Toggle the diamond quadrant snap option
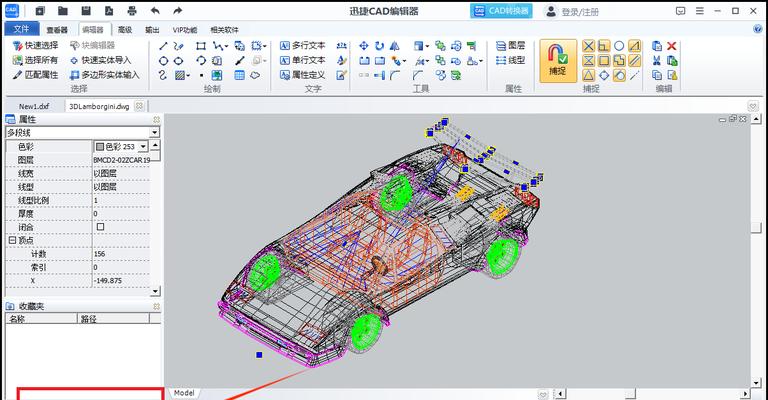The width and height of the screenshot is (768, 400). tap(604, 75)
